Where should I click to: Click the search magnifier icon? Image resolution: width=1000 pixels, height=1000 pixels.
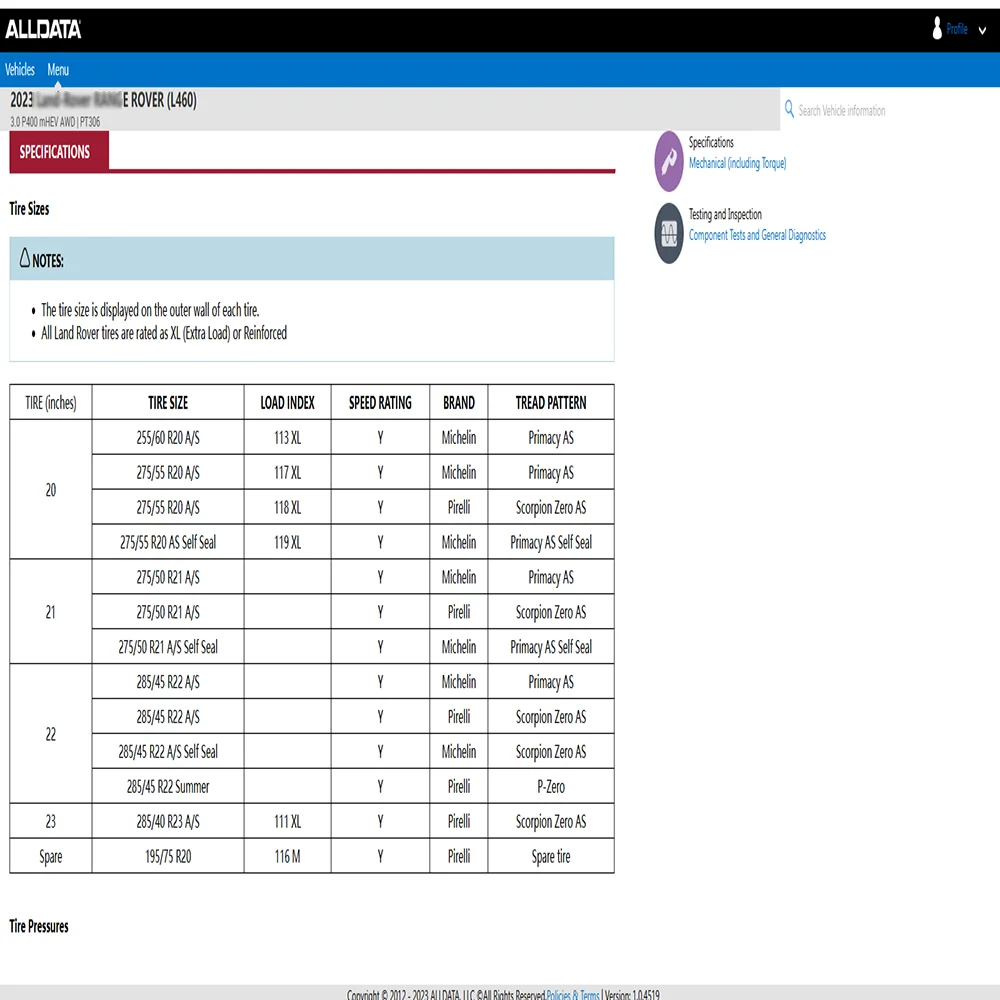[789, 109]
